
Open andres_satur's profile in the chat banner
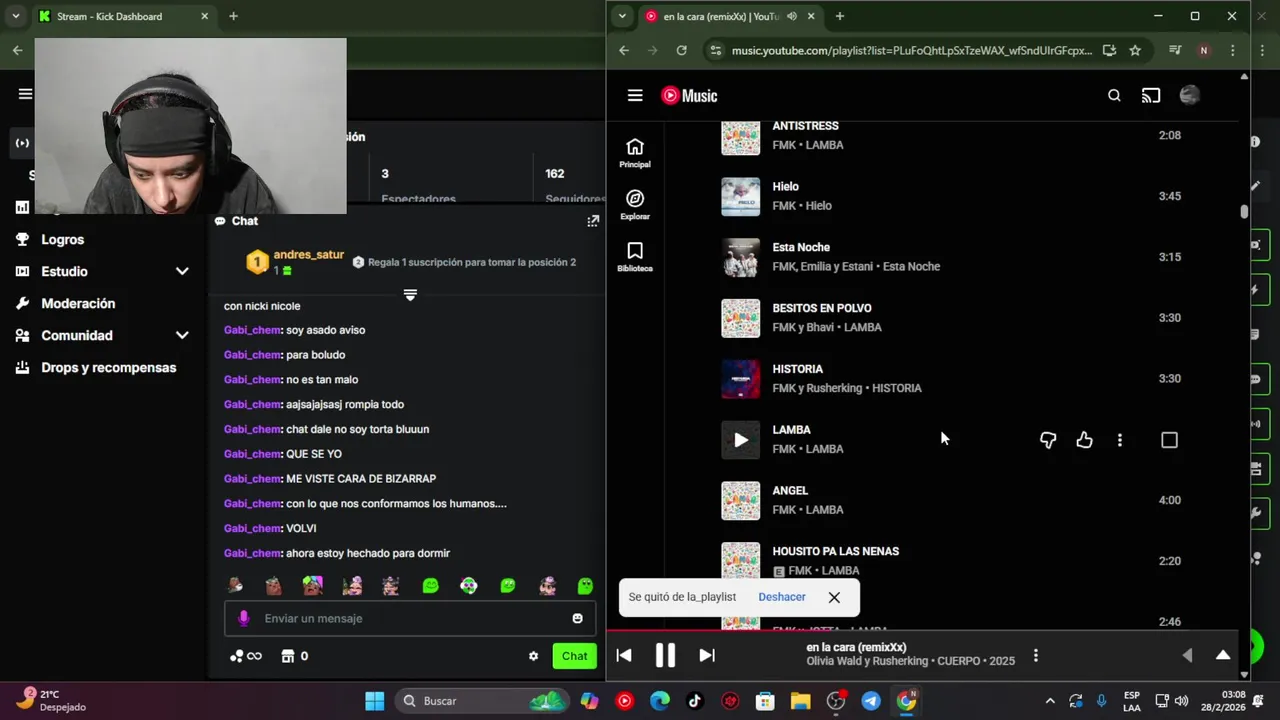coord(308,255)
